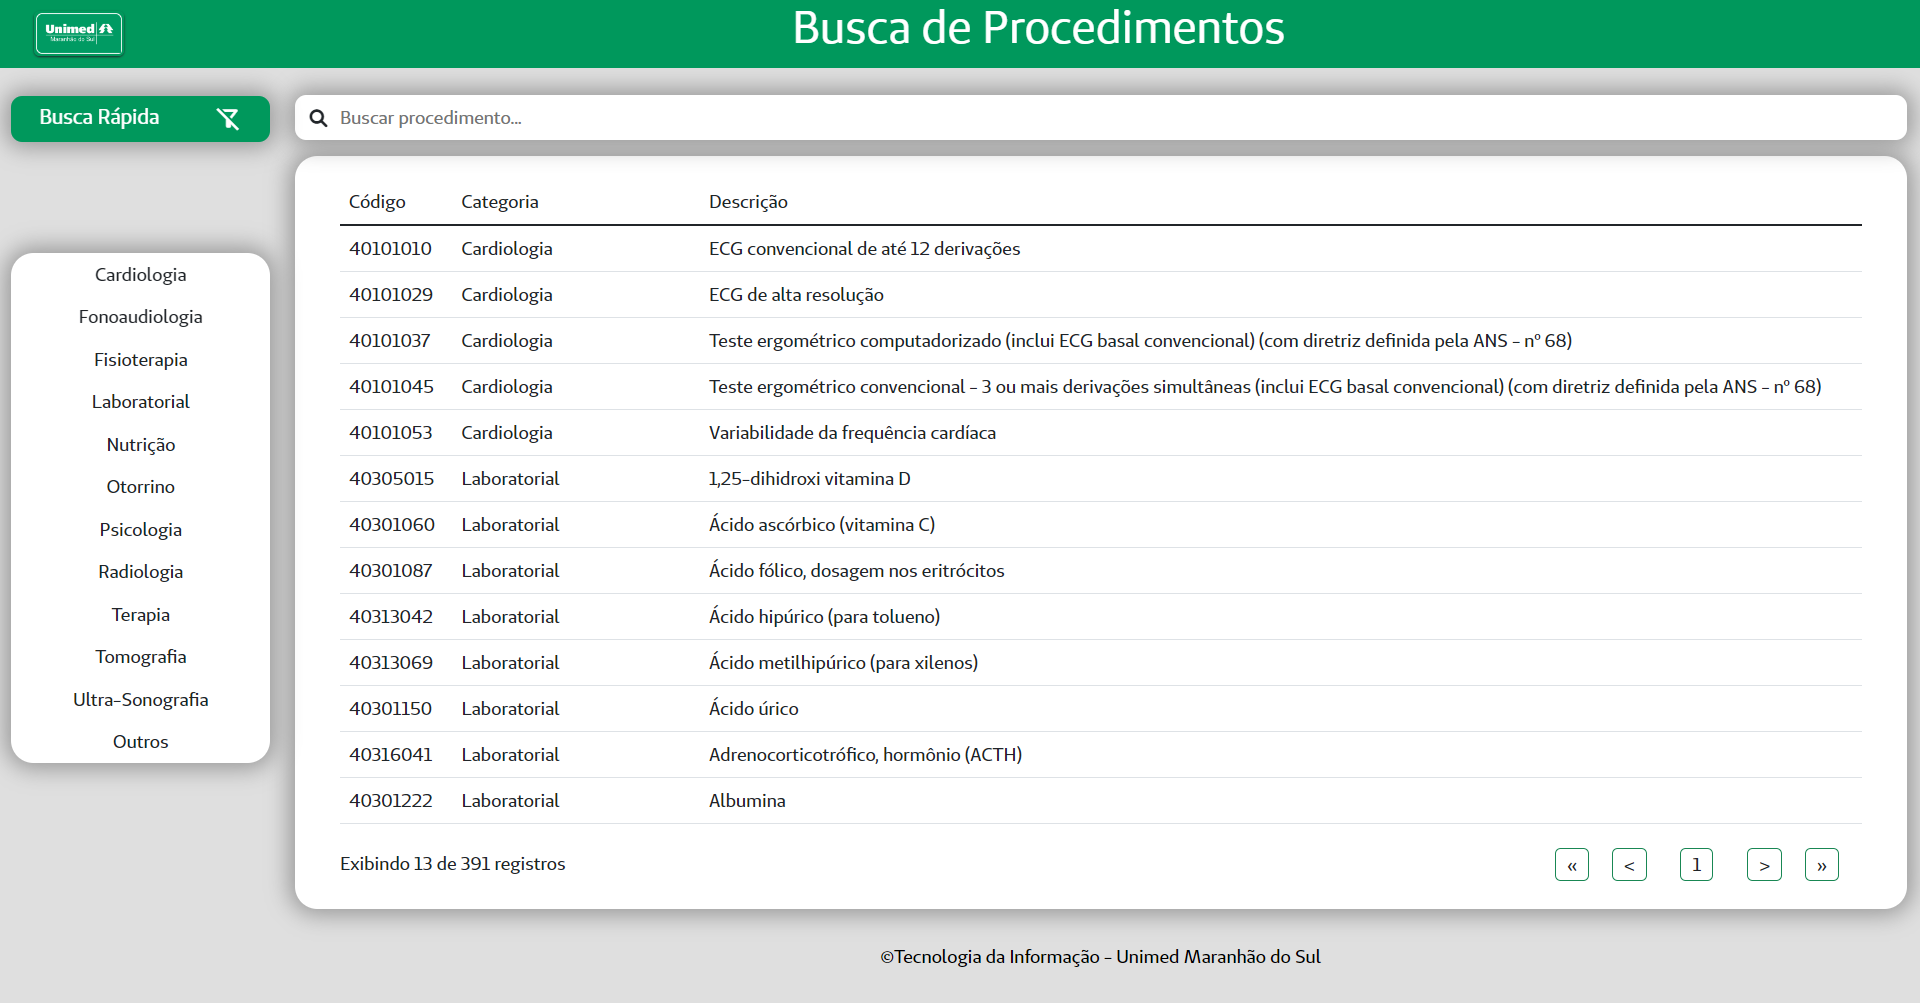
Task: Go to the next results page
Action: pyautogui.click(x=1764, y=865)
